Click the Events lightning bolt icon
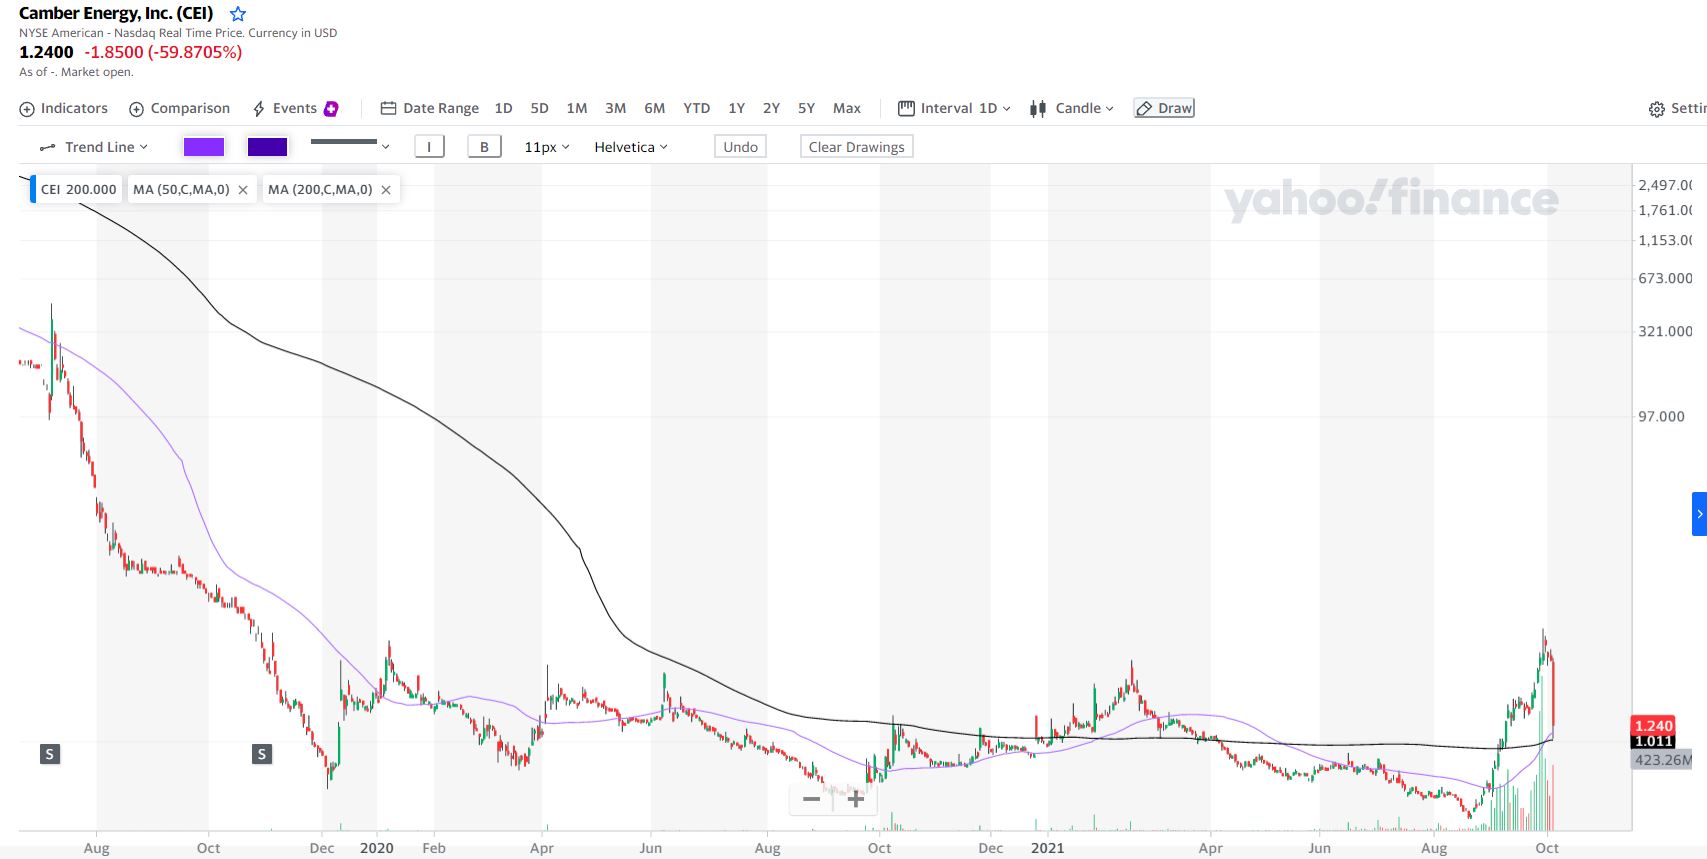Image resolution: width=1707 pixels, height=859 pixels. pyautogui.click(x=259, y=109)
